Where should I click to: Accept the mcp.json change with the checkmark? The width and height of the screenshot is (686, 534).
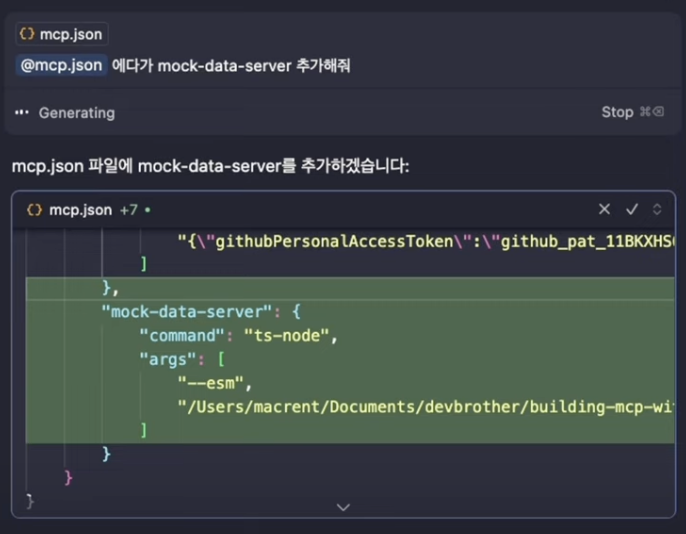pos(632,209)
